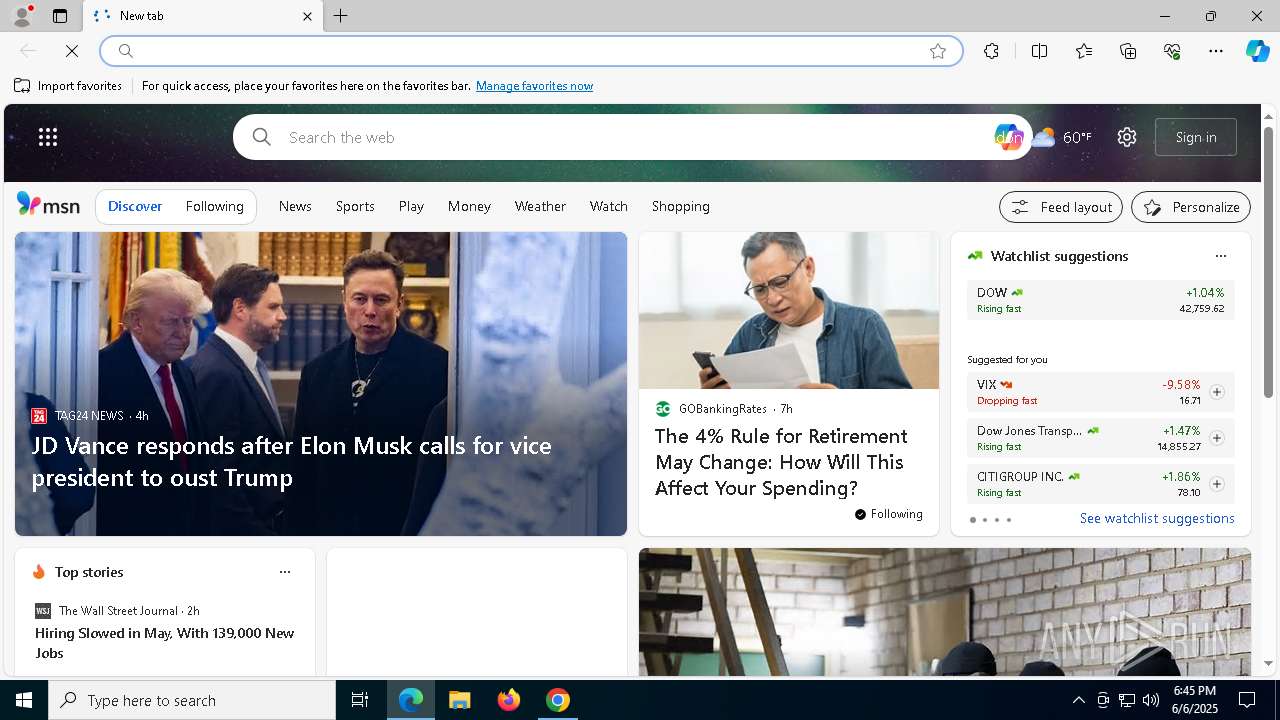Open the Extensions puzzle icon
The image size is (1280, 720).
coord(991,51)
